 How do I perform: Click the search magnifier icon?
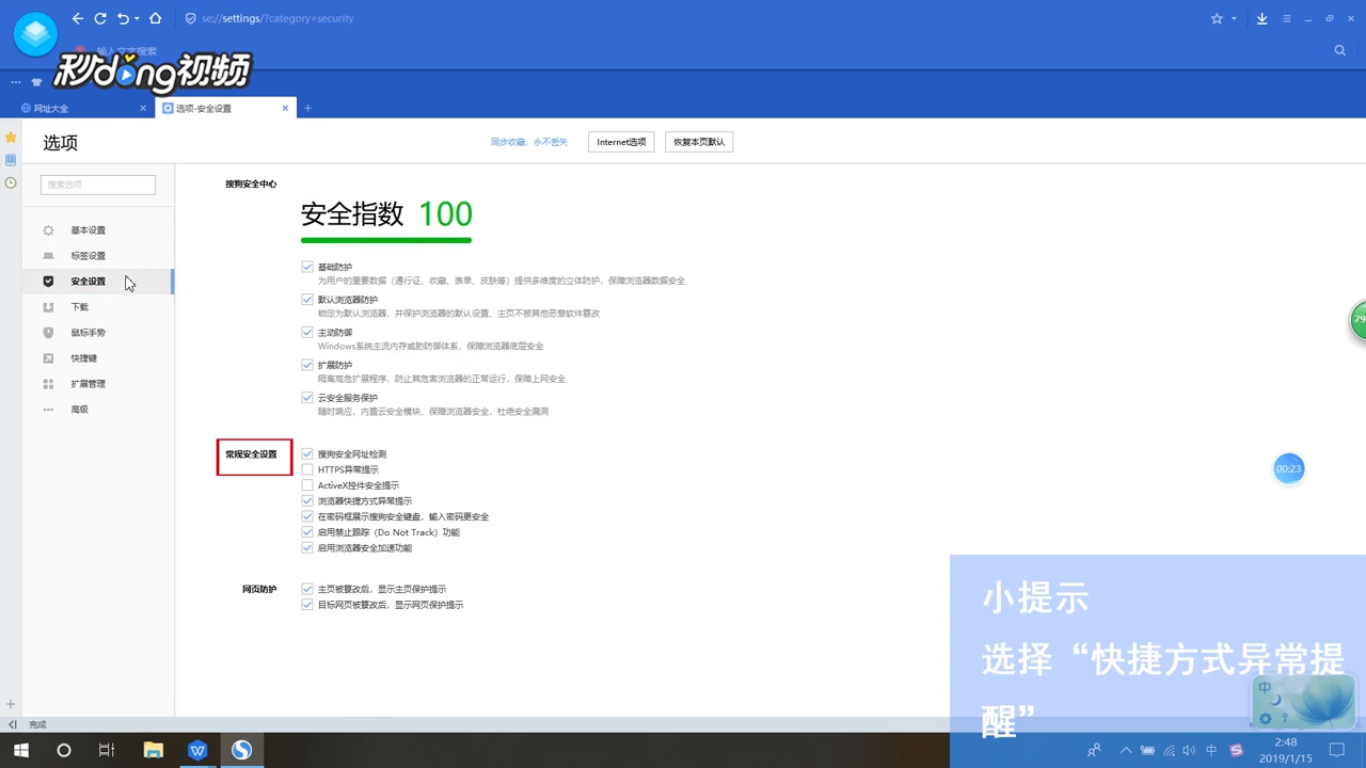click(x=1340, y=50)
